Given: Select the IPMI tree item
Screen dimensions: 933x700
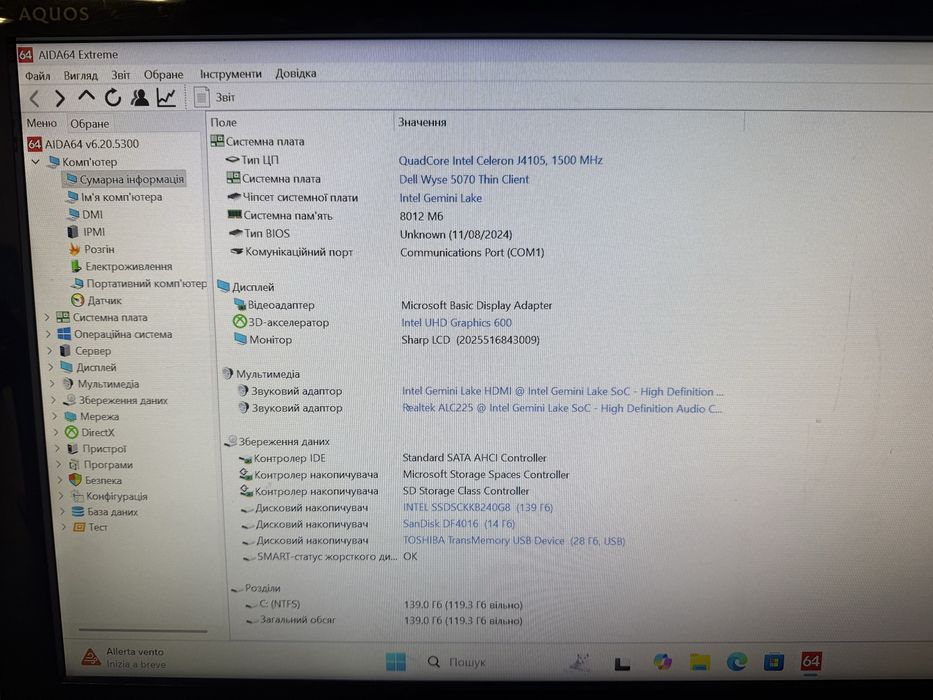Looking at the screenshot, I should (x=86, y=232).
